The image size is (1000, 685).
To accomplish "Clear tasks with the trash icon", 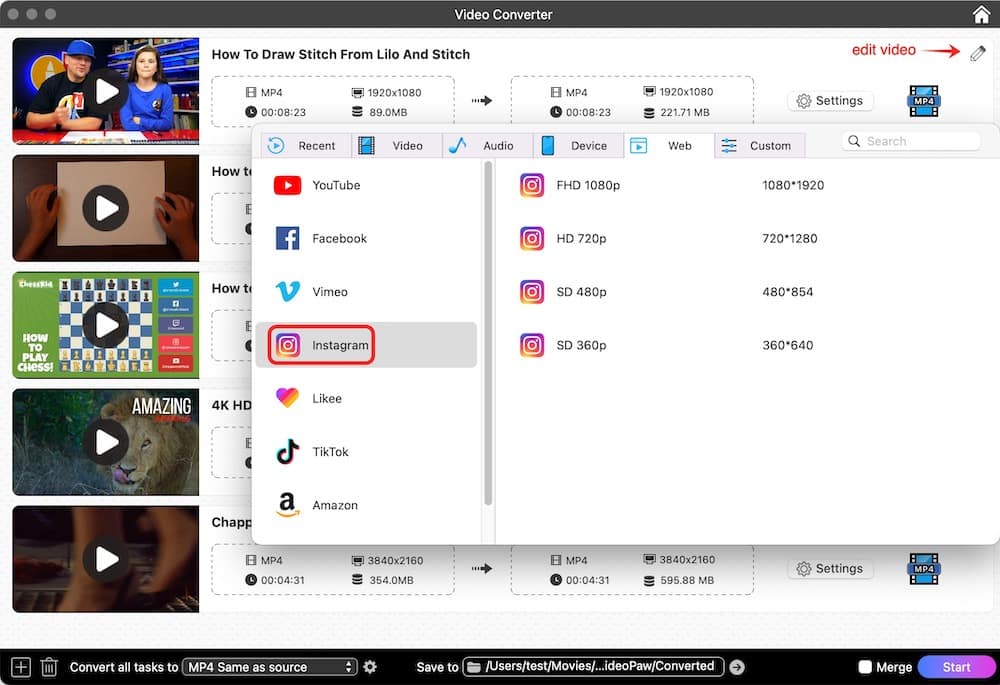I will (48, 666).
